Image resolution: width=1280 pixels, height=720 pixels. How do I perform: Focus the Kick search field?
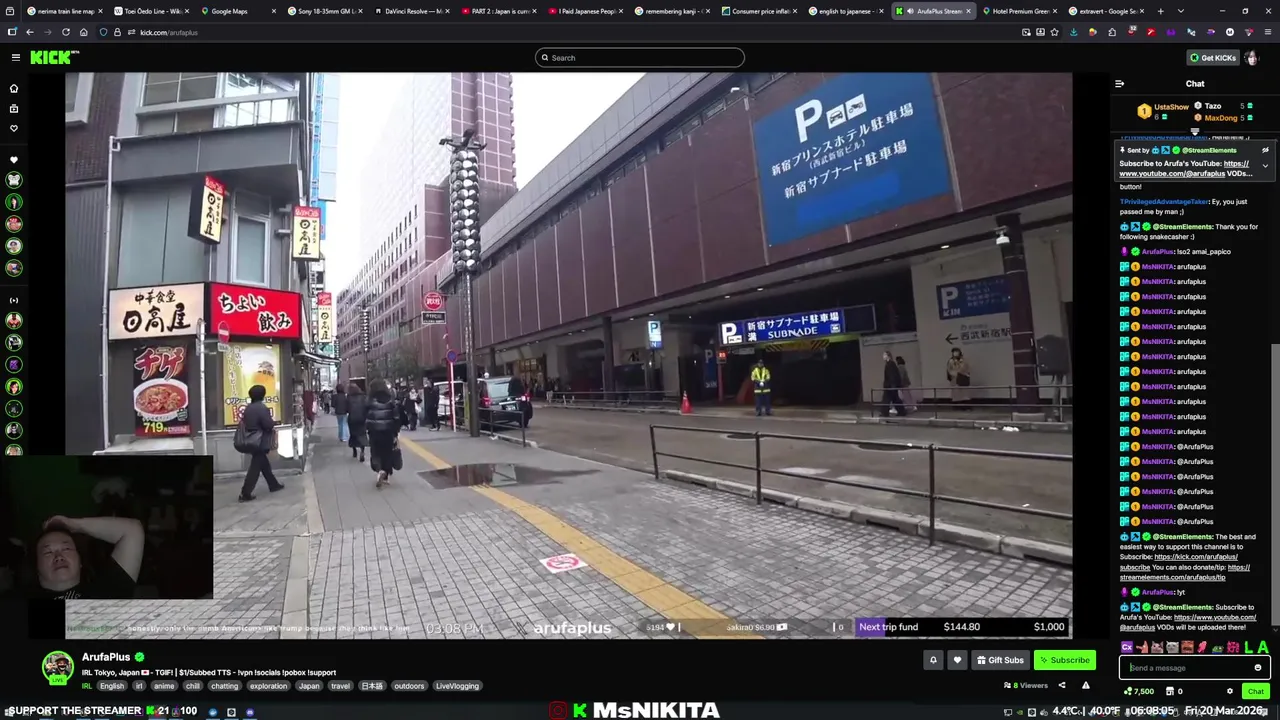click(x=640, y=57)
